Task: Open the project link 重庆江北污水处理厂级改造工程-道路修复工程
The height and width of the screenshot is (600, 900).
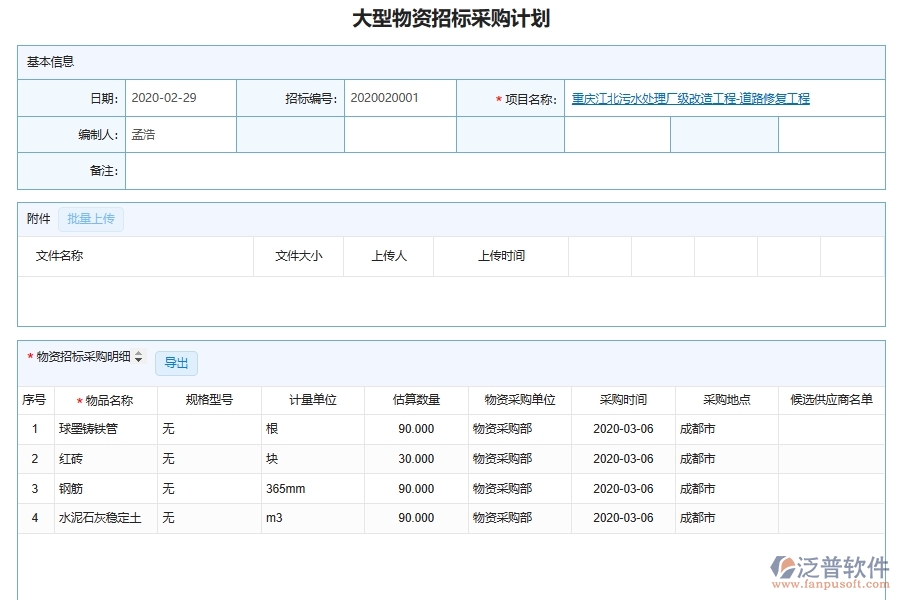Action: [x=690, y=98]
